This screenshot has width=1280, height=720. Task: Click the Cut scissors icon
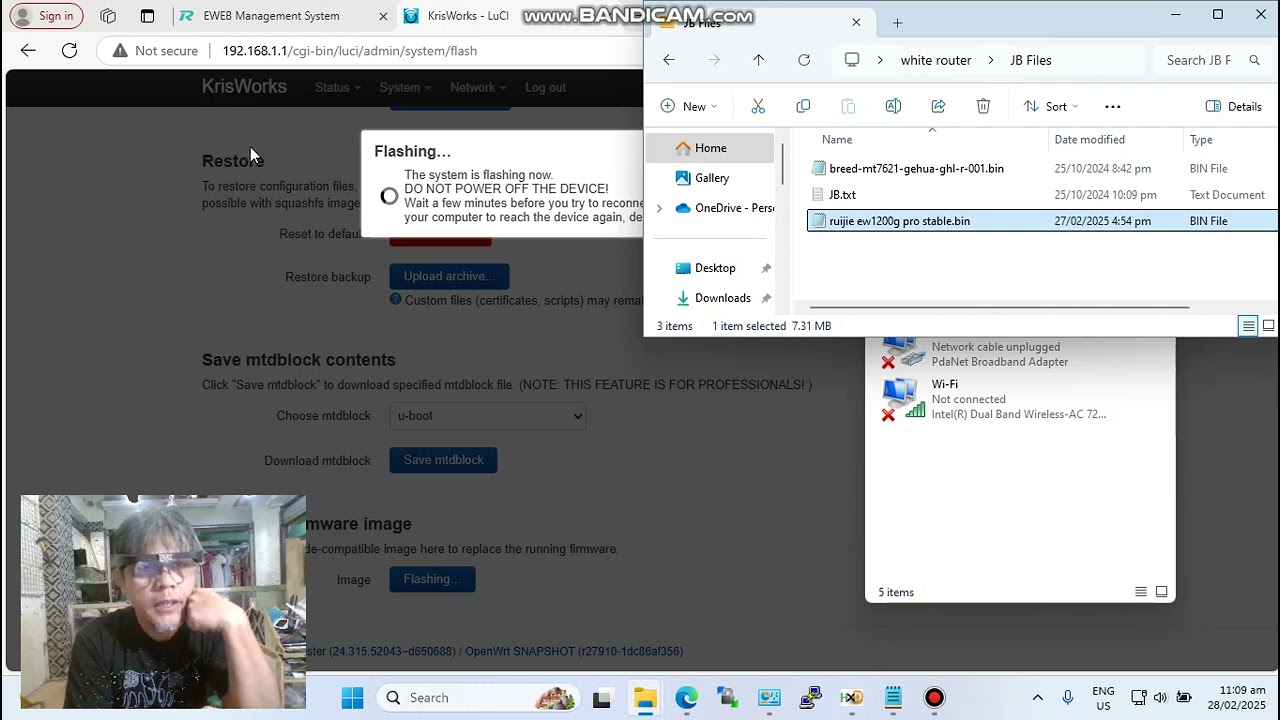(x=758, y=106)
